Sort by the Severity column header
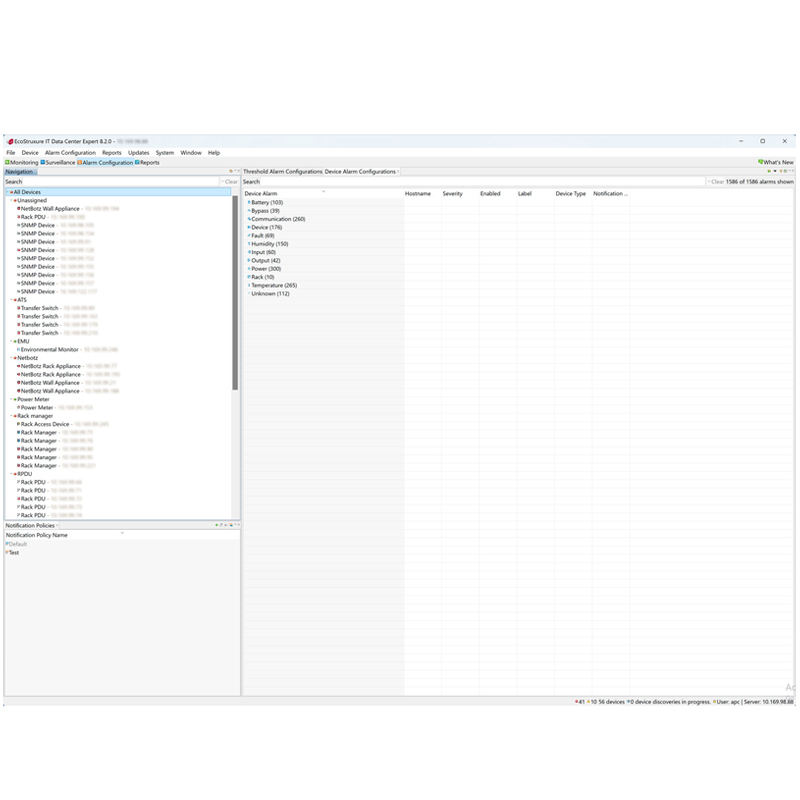 pyautogui.click(x=453, y=193)
